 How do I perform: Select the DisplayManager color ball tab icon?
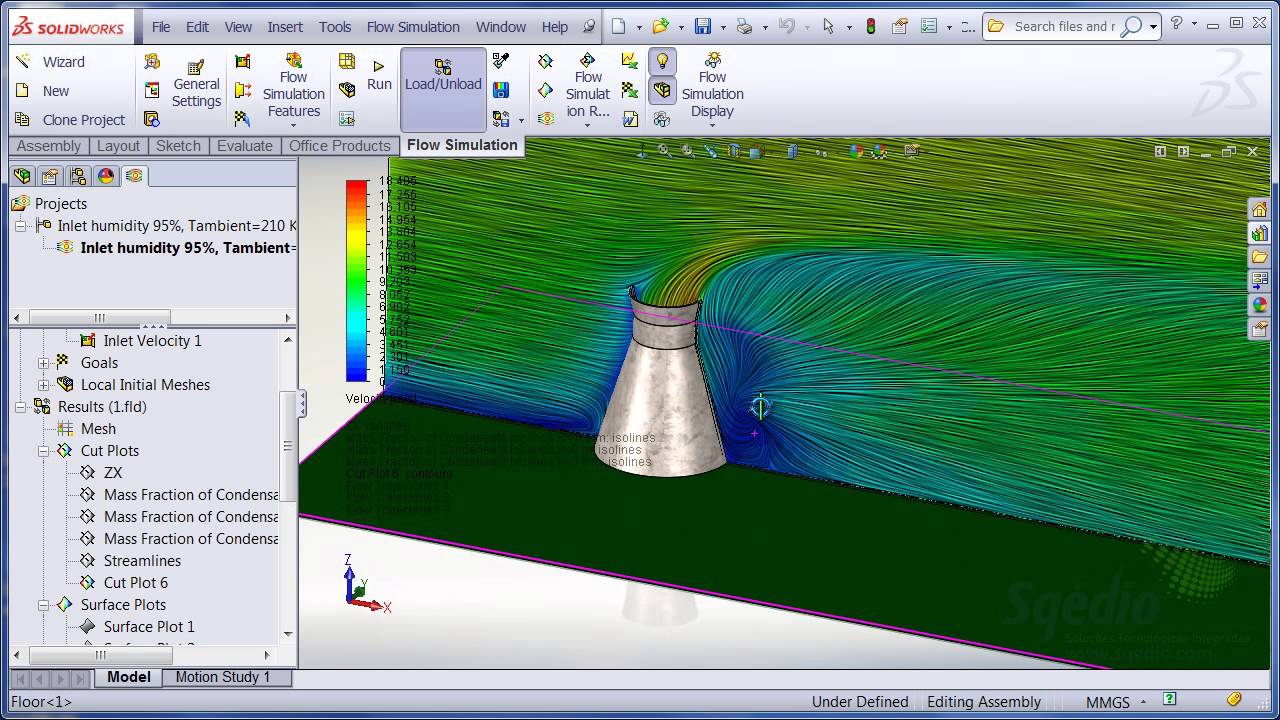106,176
